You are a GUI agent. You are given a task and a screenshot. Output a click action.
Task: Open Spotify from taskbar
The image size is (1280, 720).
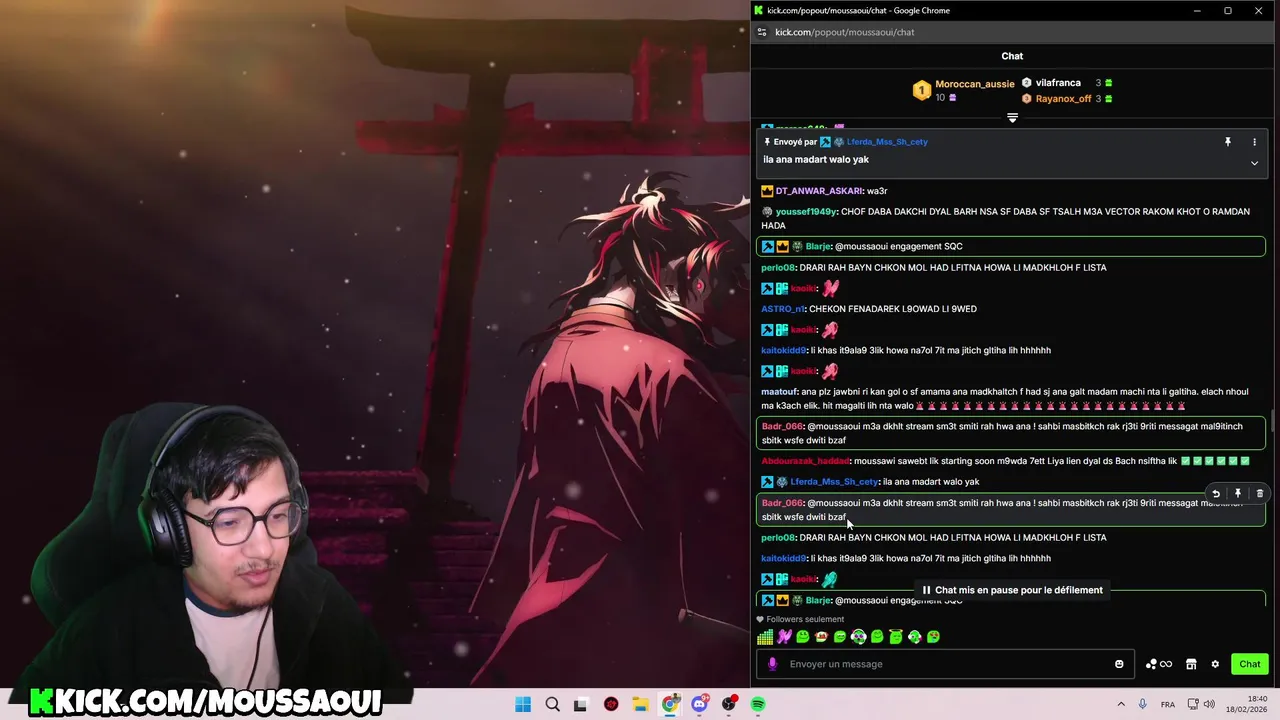(758, 704)
